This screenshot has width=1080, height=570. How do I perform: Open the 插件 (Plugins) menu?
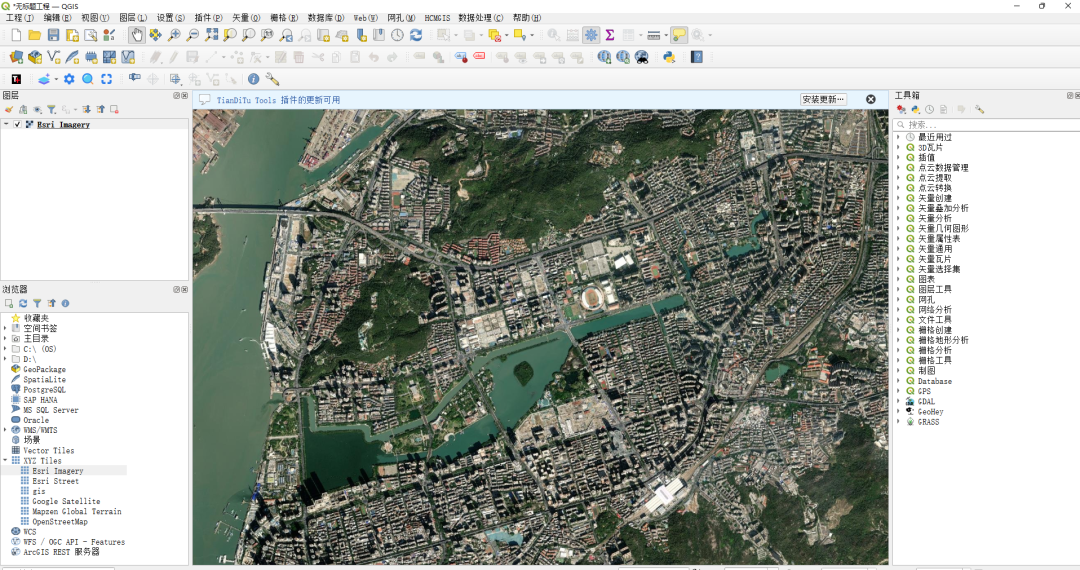point(208,18)
